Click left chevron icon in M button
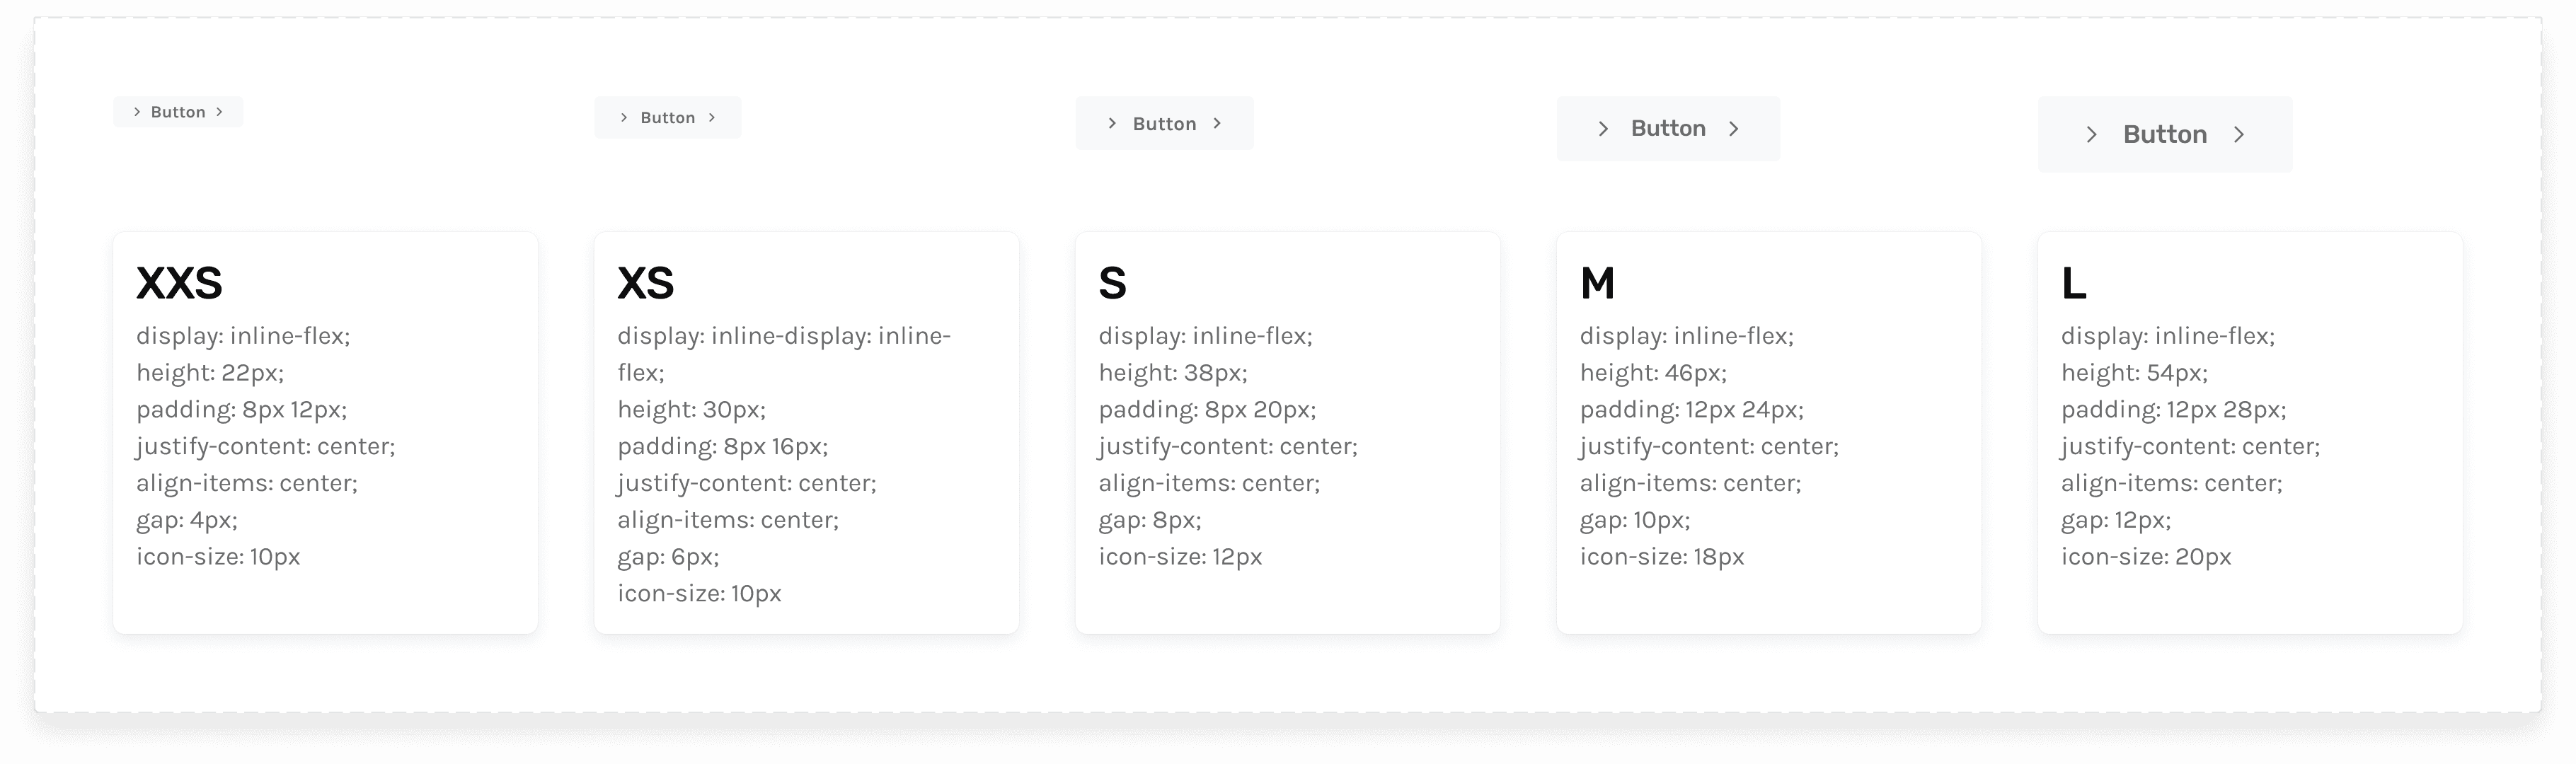Screen dimensions: 2576x764 pos(1603,129)
